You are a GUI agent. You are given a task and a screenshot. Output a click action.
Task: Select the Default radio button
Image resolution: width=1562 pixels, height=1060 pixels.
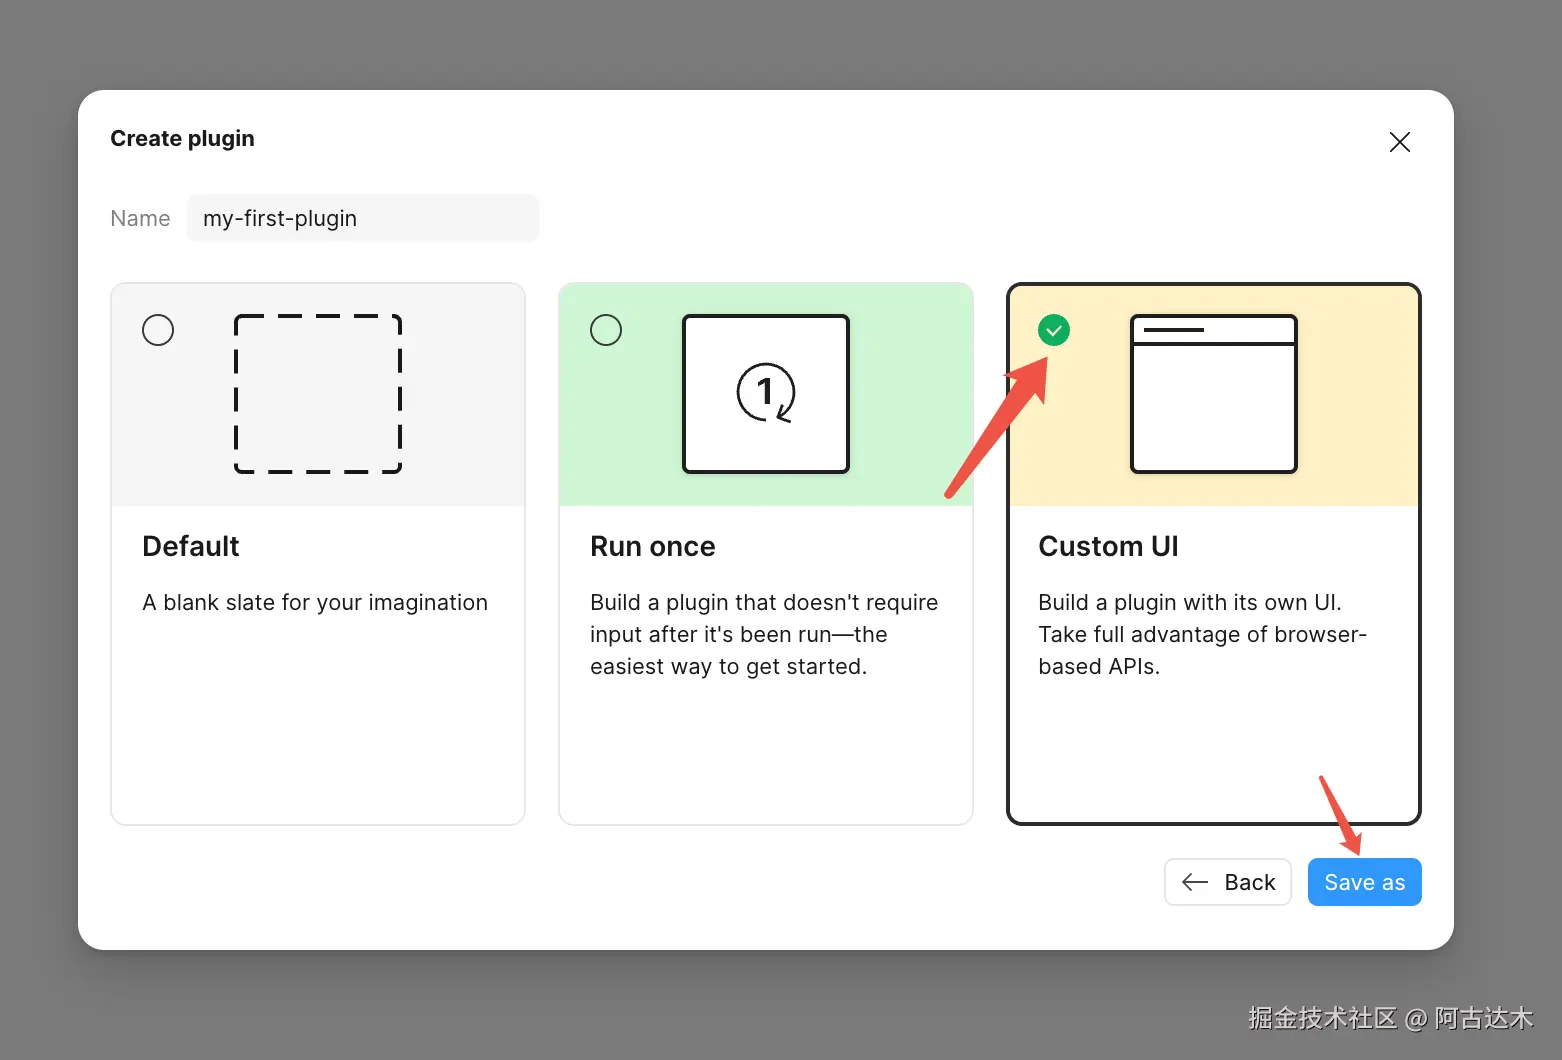[158, 330]
